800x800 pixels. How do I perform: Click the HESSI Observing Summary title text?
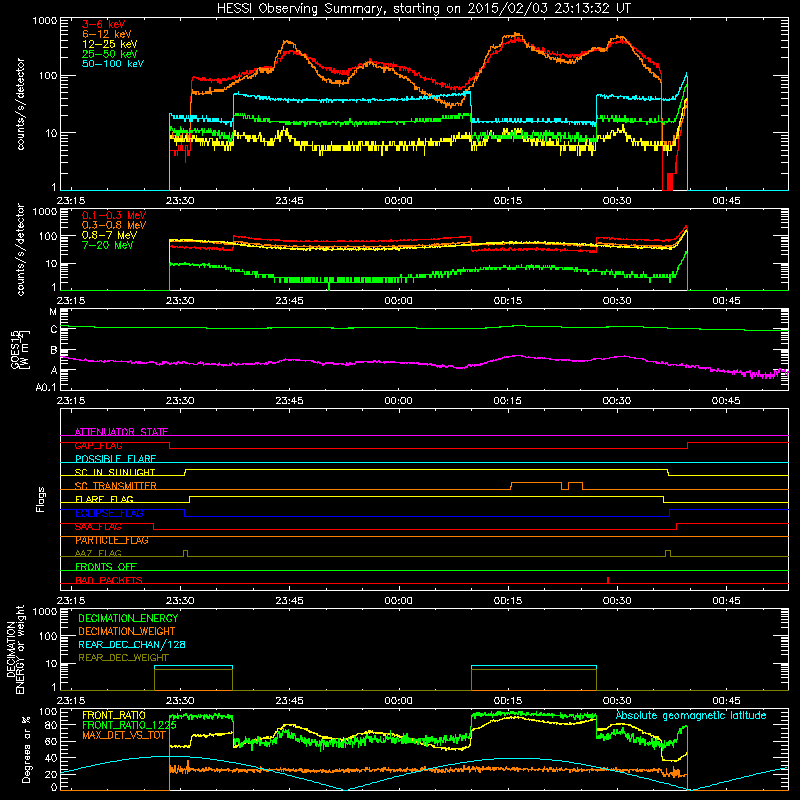coord(424,8)
